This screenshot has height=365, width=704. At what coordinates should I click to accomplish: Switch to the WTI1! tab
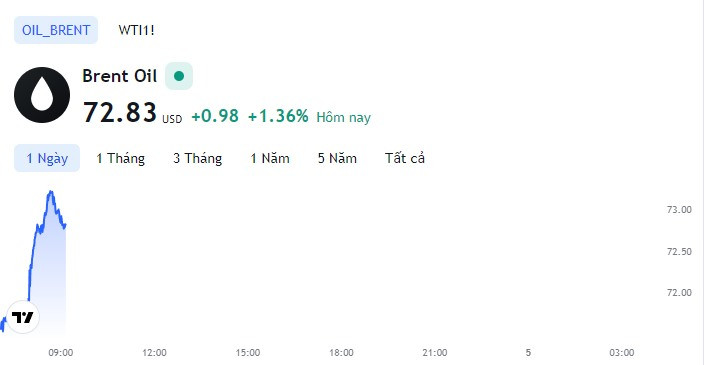pyautogui.click(x=136, y=30)
